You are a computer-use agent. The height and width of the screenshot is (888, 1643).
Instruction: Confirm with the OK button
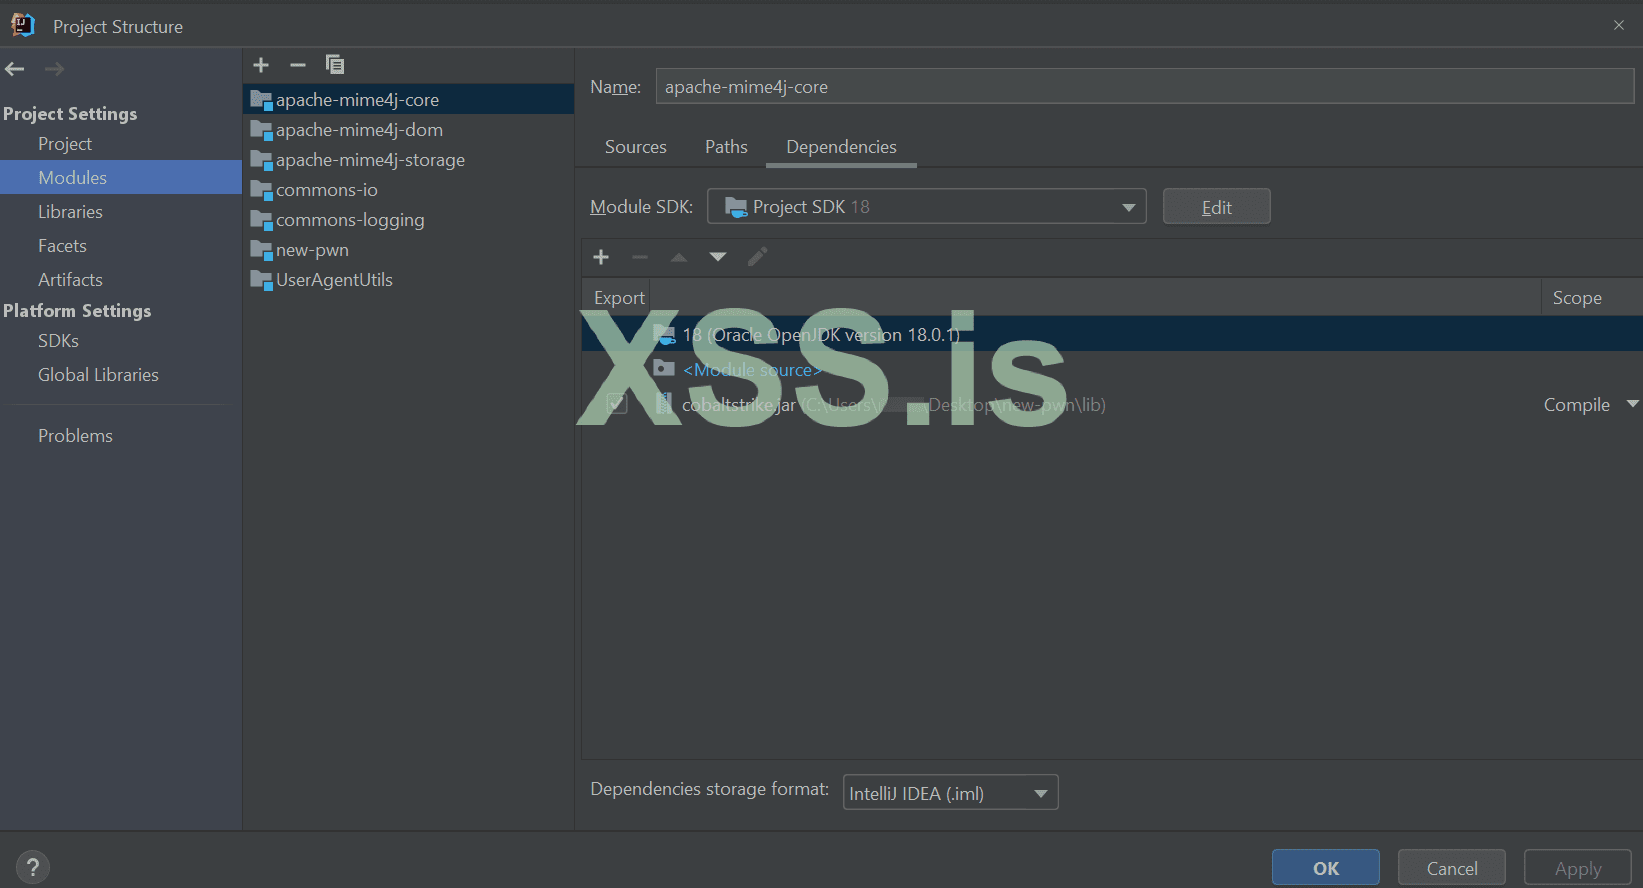[x=1326, y=868]
